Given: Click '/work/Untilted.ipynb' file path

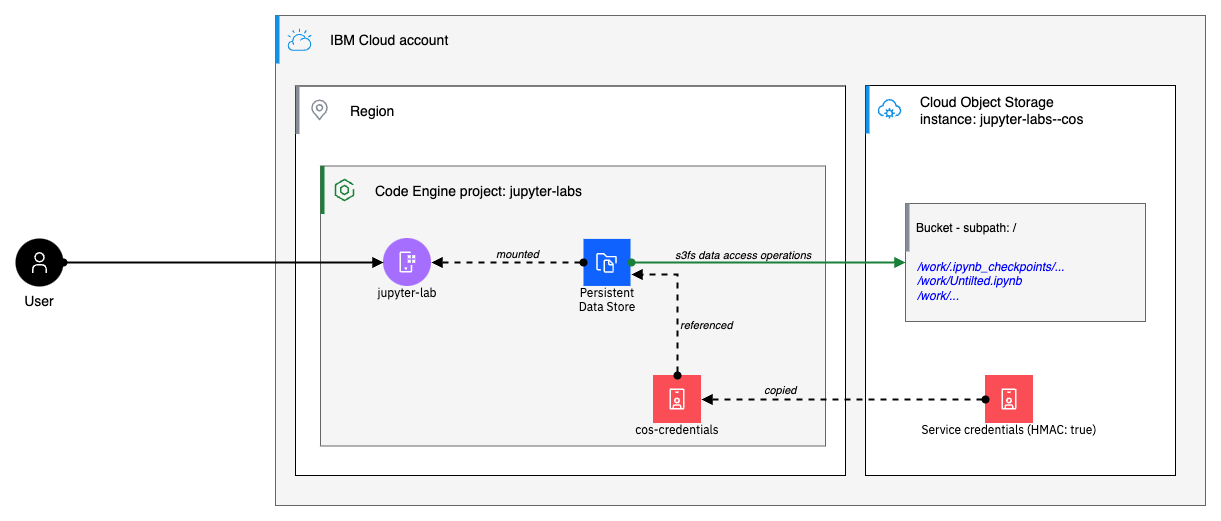Looking at the screenshot, I should coord(969,281).
